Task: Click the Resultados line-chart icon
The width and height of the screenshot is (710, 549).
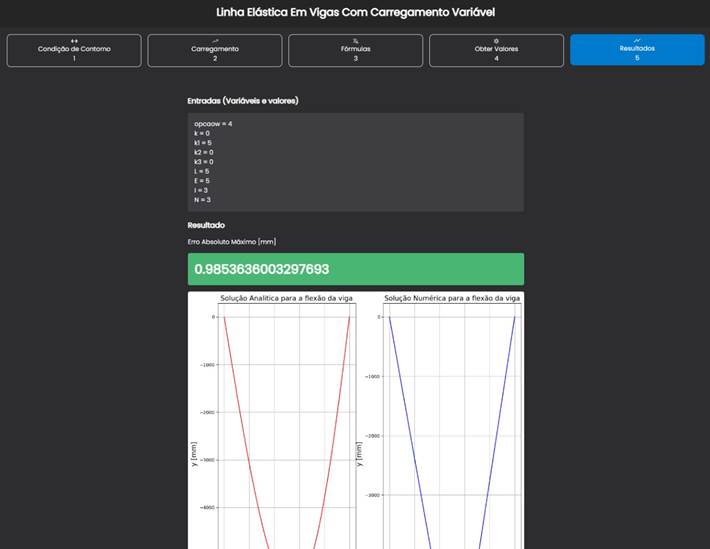Action: pos(637,40)
